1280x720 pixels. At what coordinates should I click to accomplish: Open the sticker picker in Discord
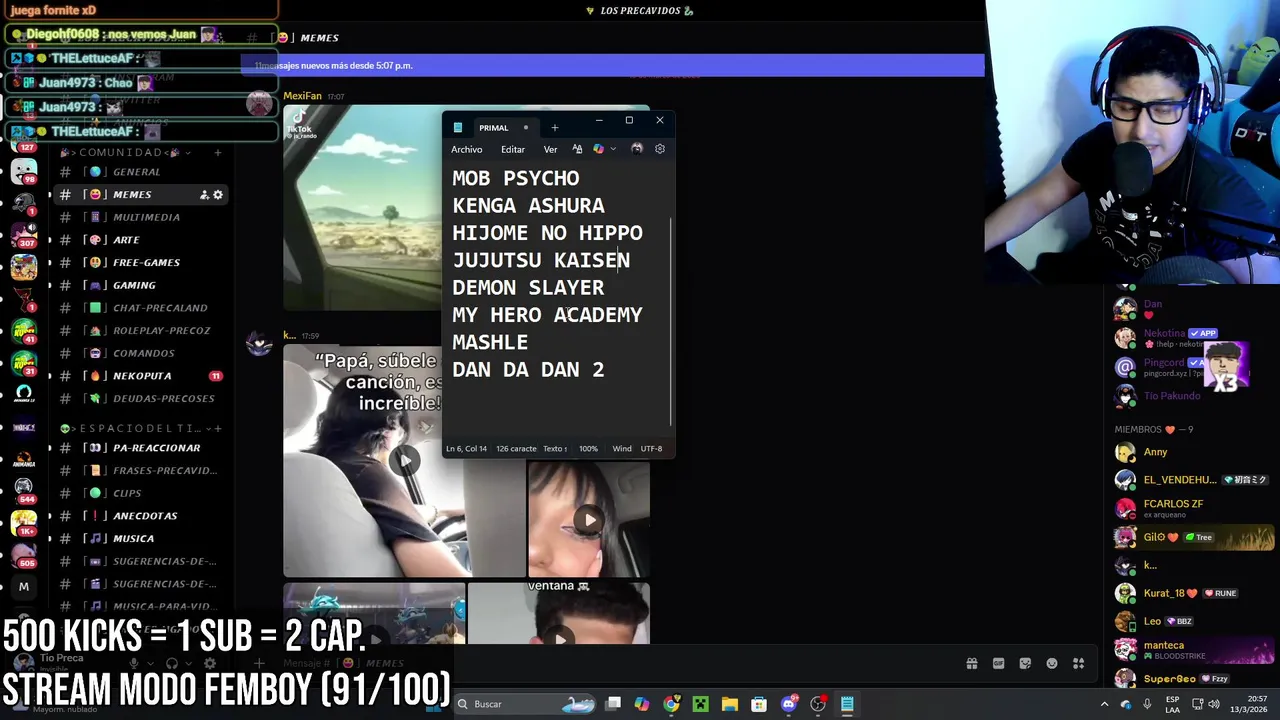(1025, 663)
